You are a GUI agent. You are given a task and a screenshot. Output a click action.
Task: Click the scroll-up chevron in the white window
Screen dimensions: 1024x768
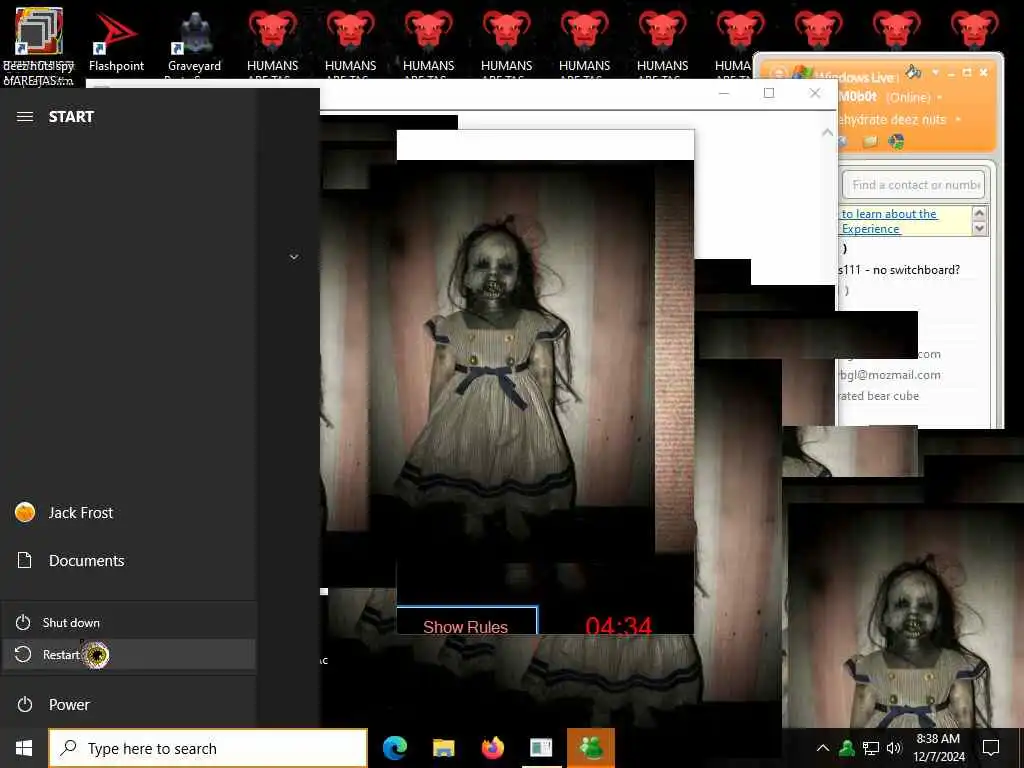coord(827,133)
